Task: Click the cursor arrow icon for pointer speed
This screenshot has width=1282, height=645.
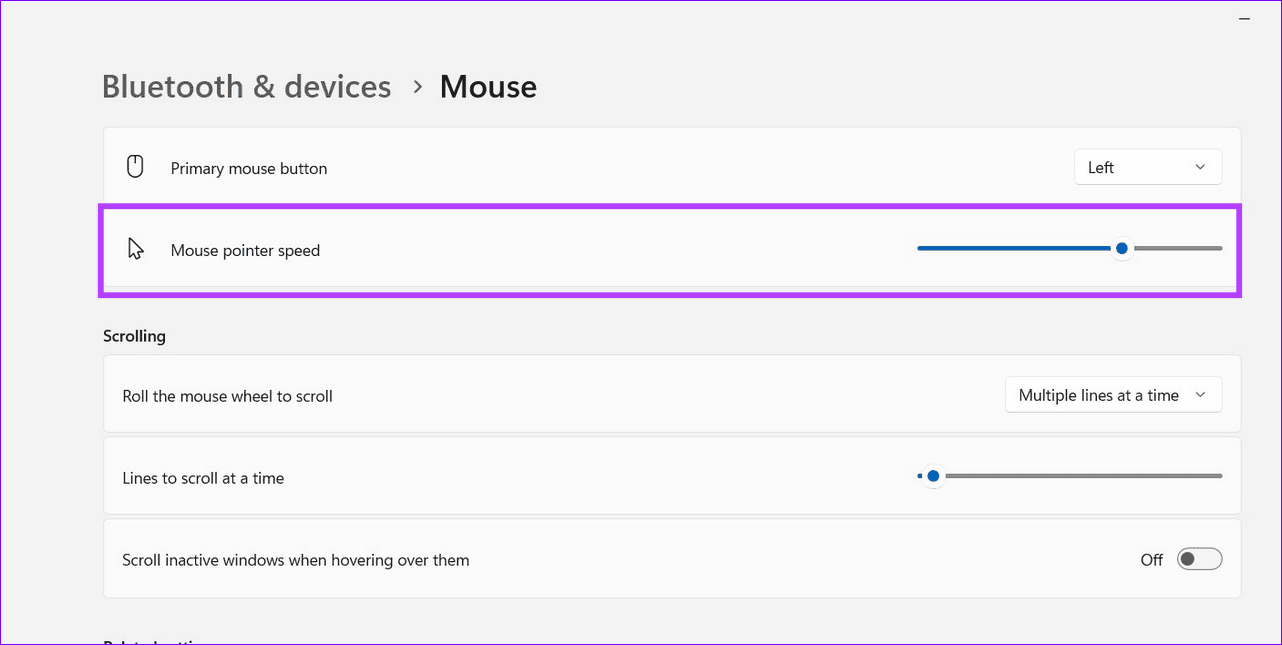Action: pyautogui.click(x=135, y=248)
